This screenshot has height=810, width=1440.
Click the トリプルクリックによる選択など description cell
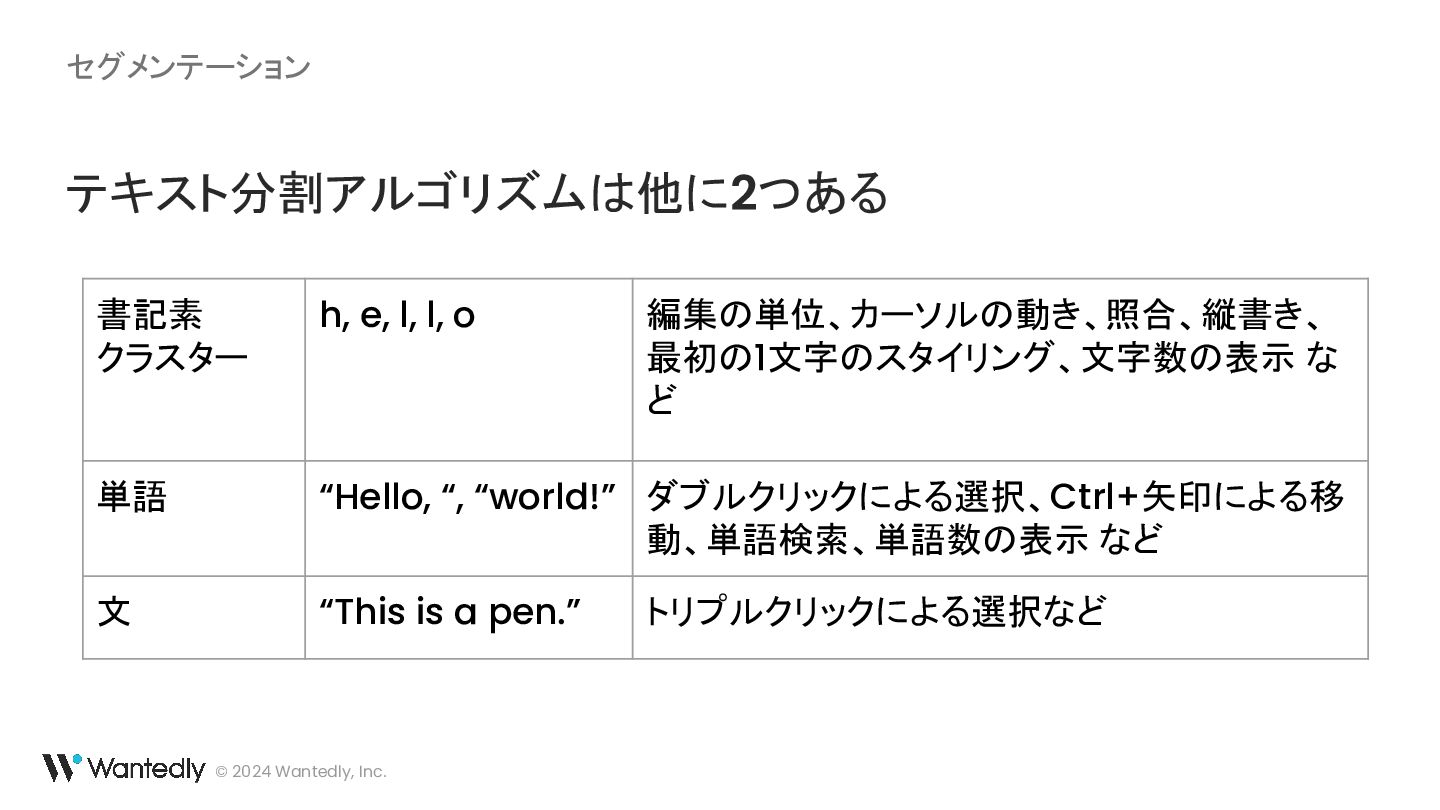point(1000,618)
